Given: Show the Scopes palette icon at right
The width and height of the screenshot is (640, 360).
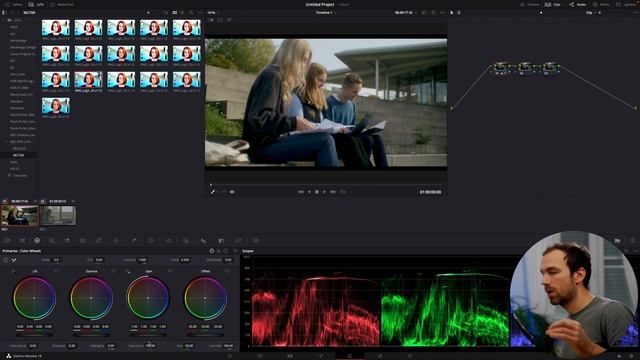Looking at the screenshot, I should tap(617, 241).
